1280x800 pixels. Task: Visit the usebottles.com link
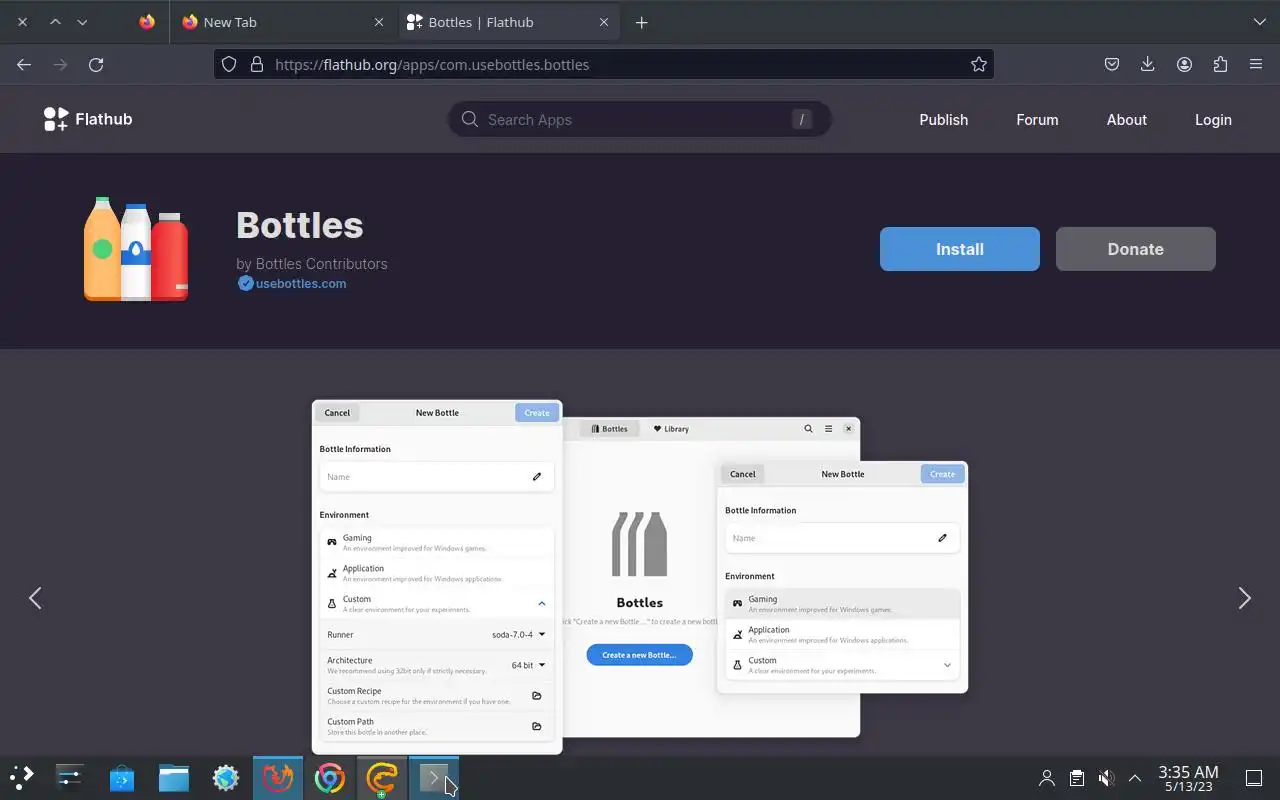click(301, 283)
